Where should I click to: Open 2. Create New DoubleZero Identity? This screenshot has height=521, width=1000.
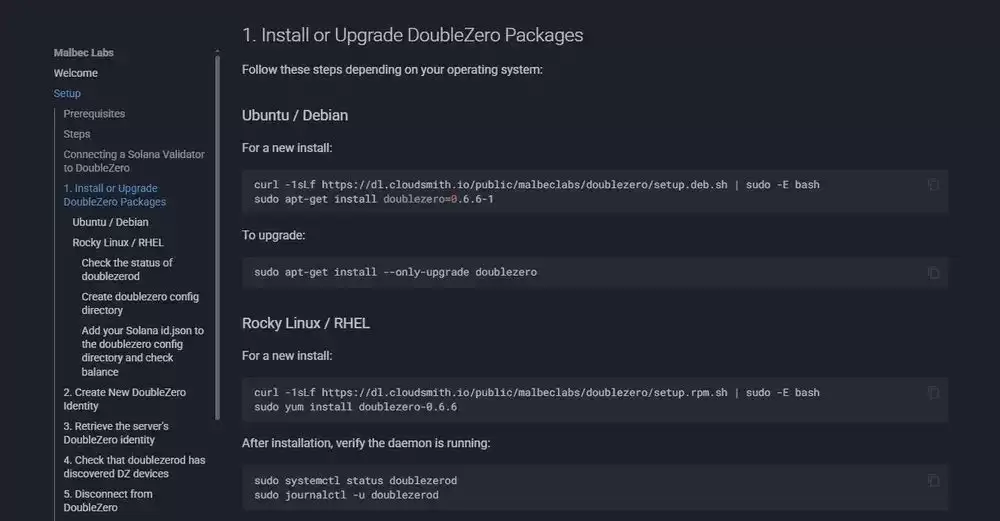click(124, 399)
